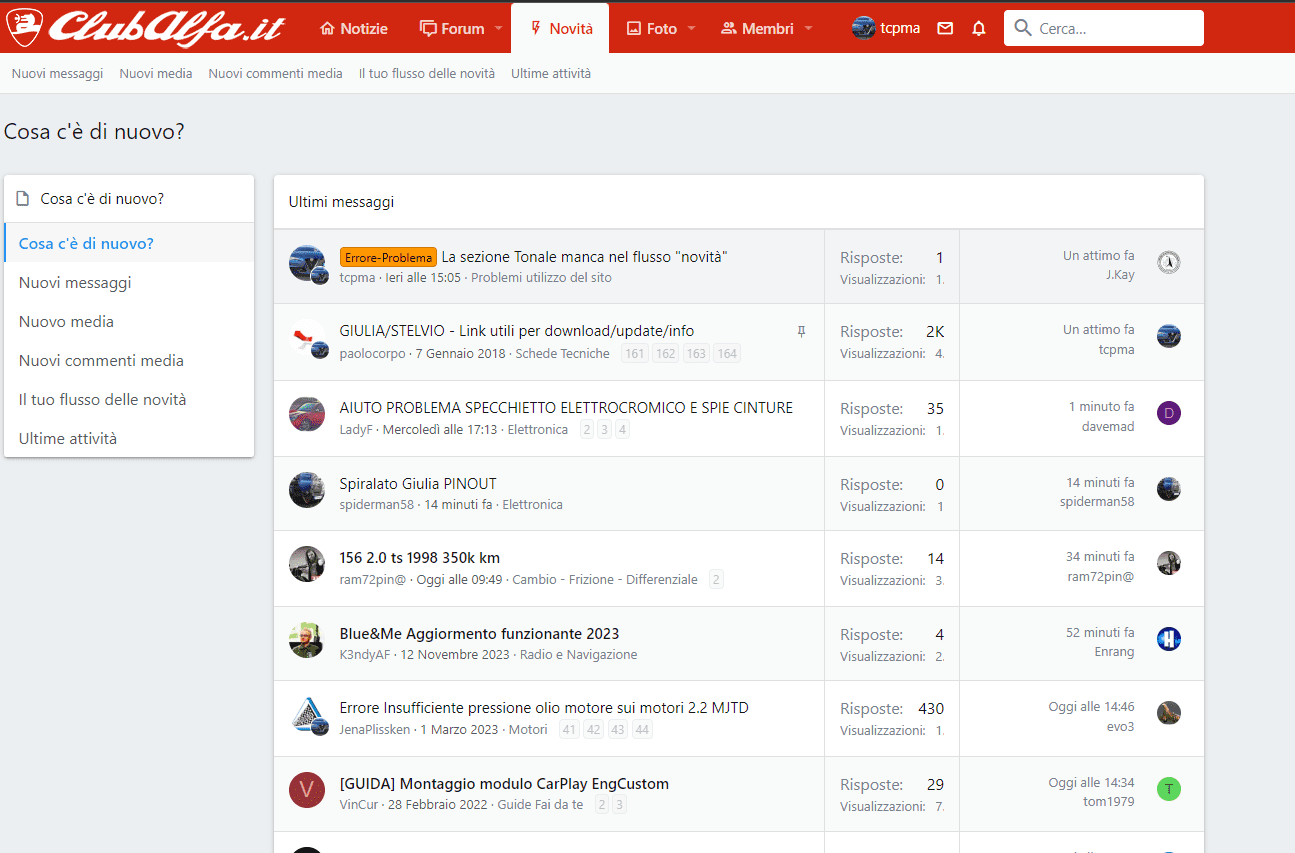Image resolution: width=1295 pixels, height=853 pixels.
Task: Open VinCur's red V avatar
Action: (x=307, y=790)
